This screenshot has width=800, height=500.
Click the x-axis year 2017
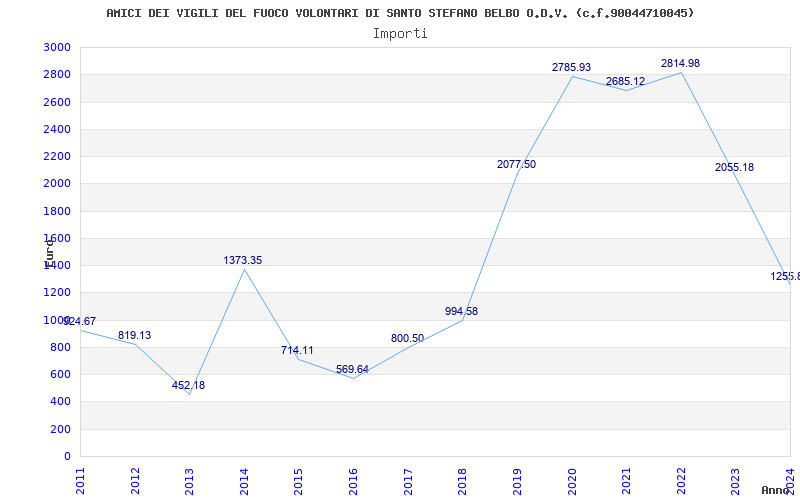tap(408, 481)
